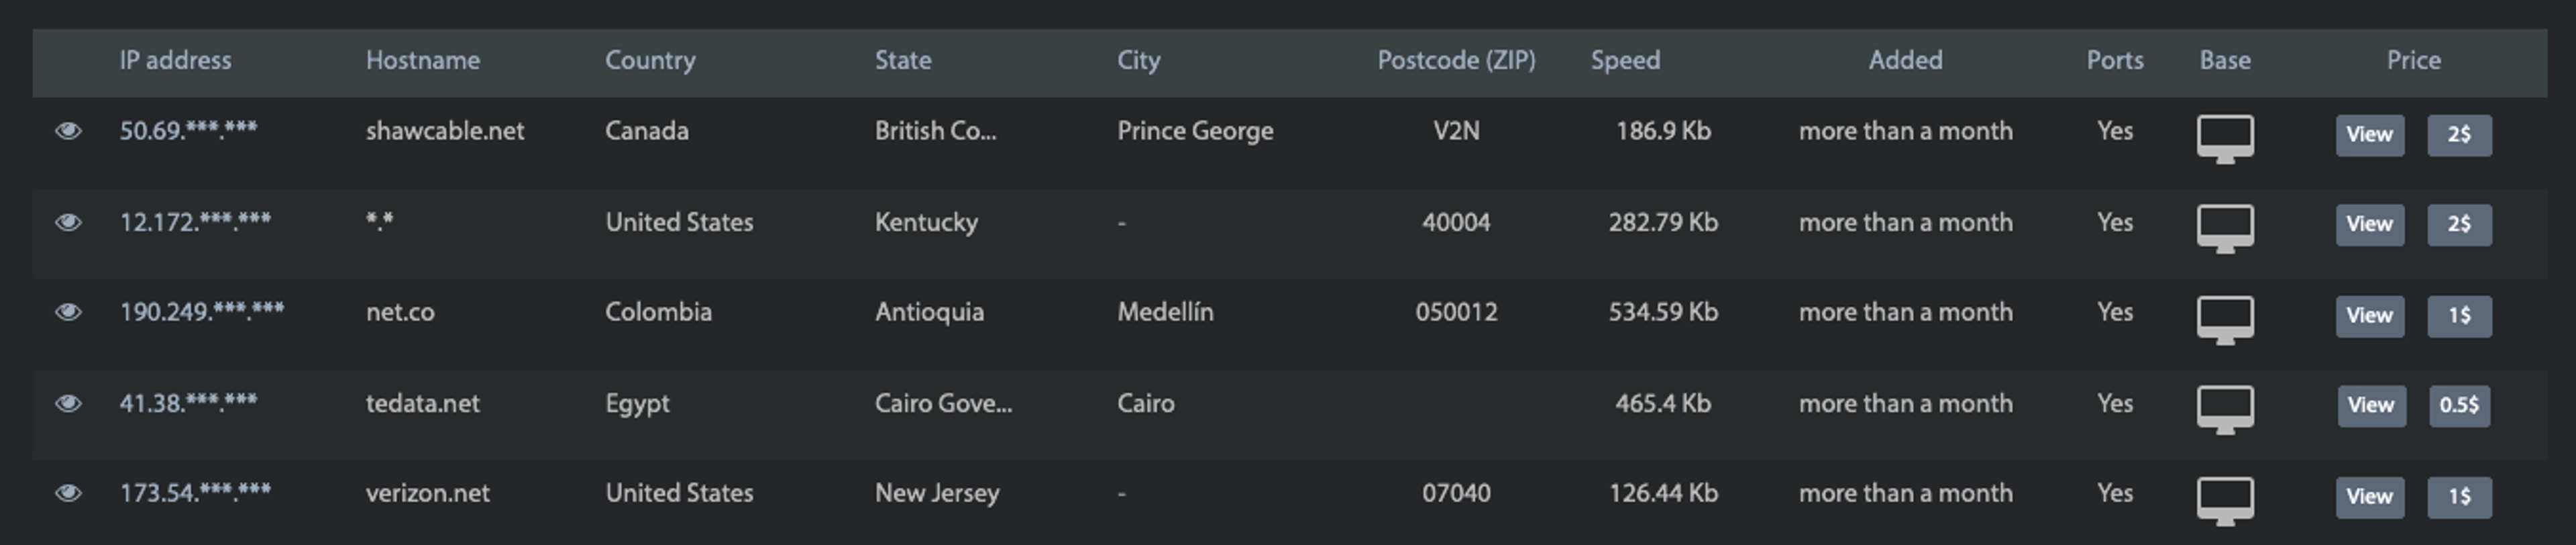Sort by the Speed column header
Image resolution: width=2576 pixels, height=545 pixels.
coord(1625,60)
